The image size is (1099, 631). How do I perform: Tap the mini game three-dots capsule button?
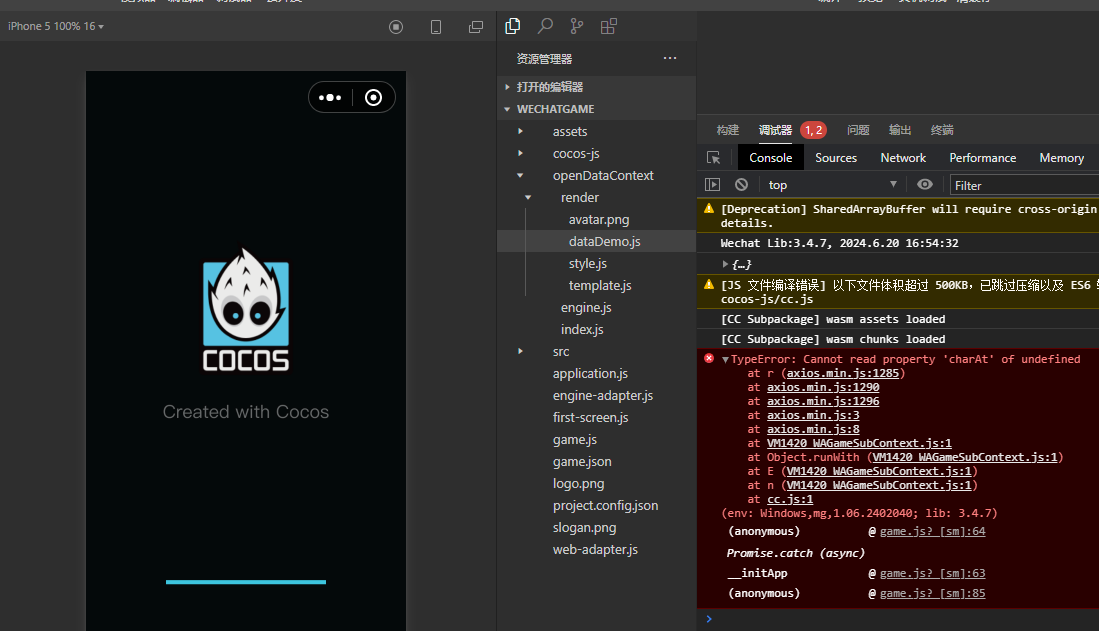[x=330, y=97]
